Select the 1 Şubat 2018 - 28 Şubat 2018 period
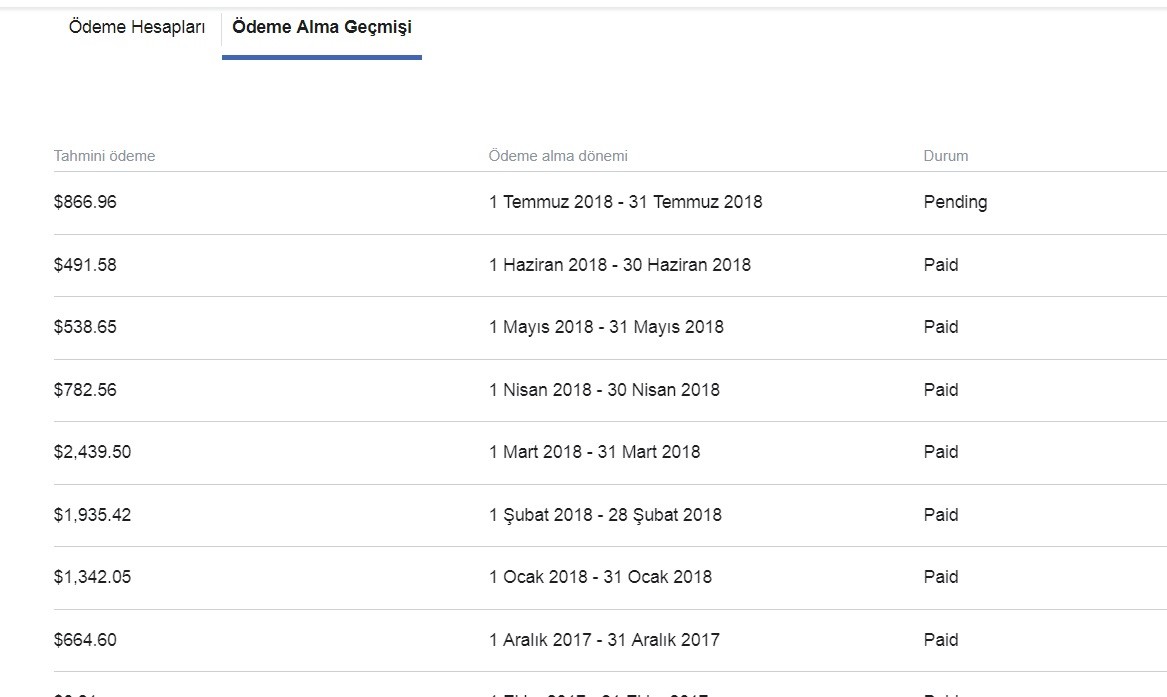1167x697 pixels. coord(605,515)
